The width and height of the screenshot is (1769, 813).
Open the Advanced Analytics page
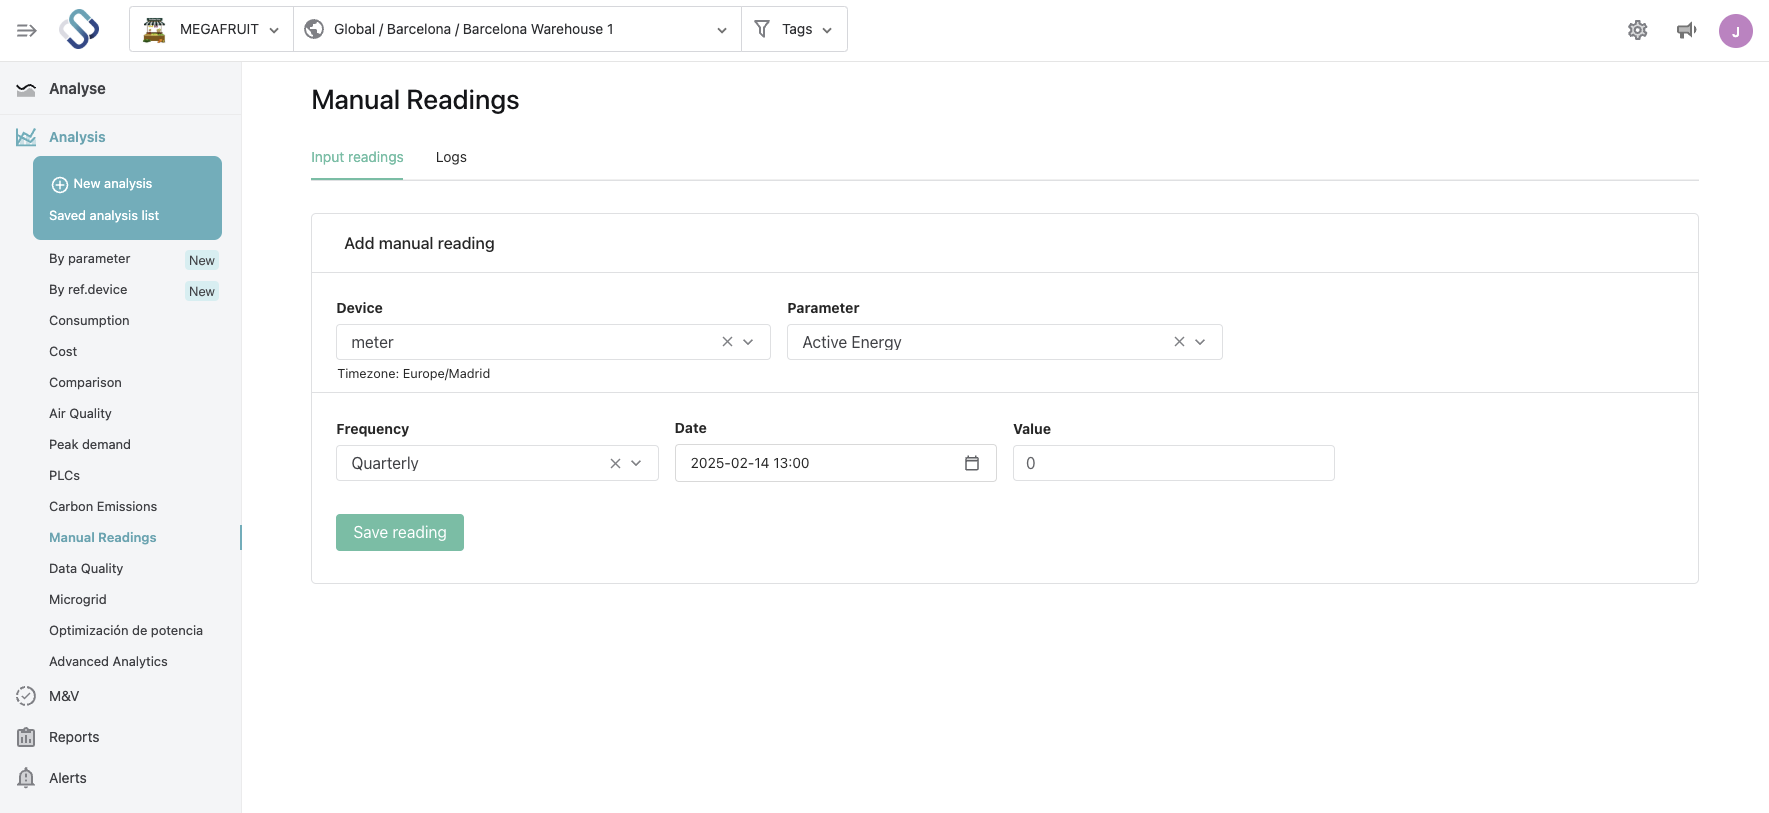tap(108, 662)
